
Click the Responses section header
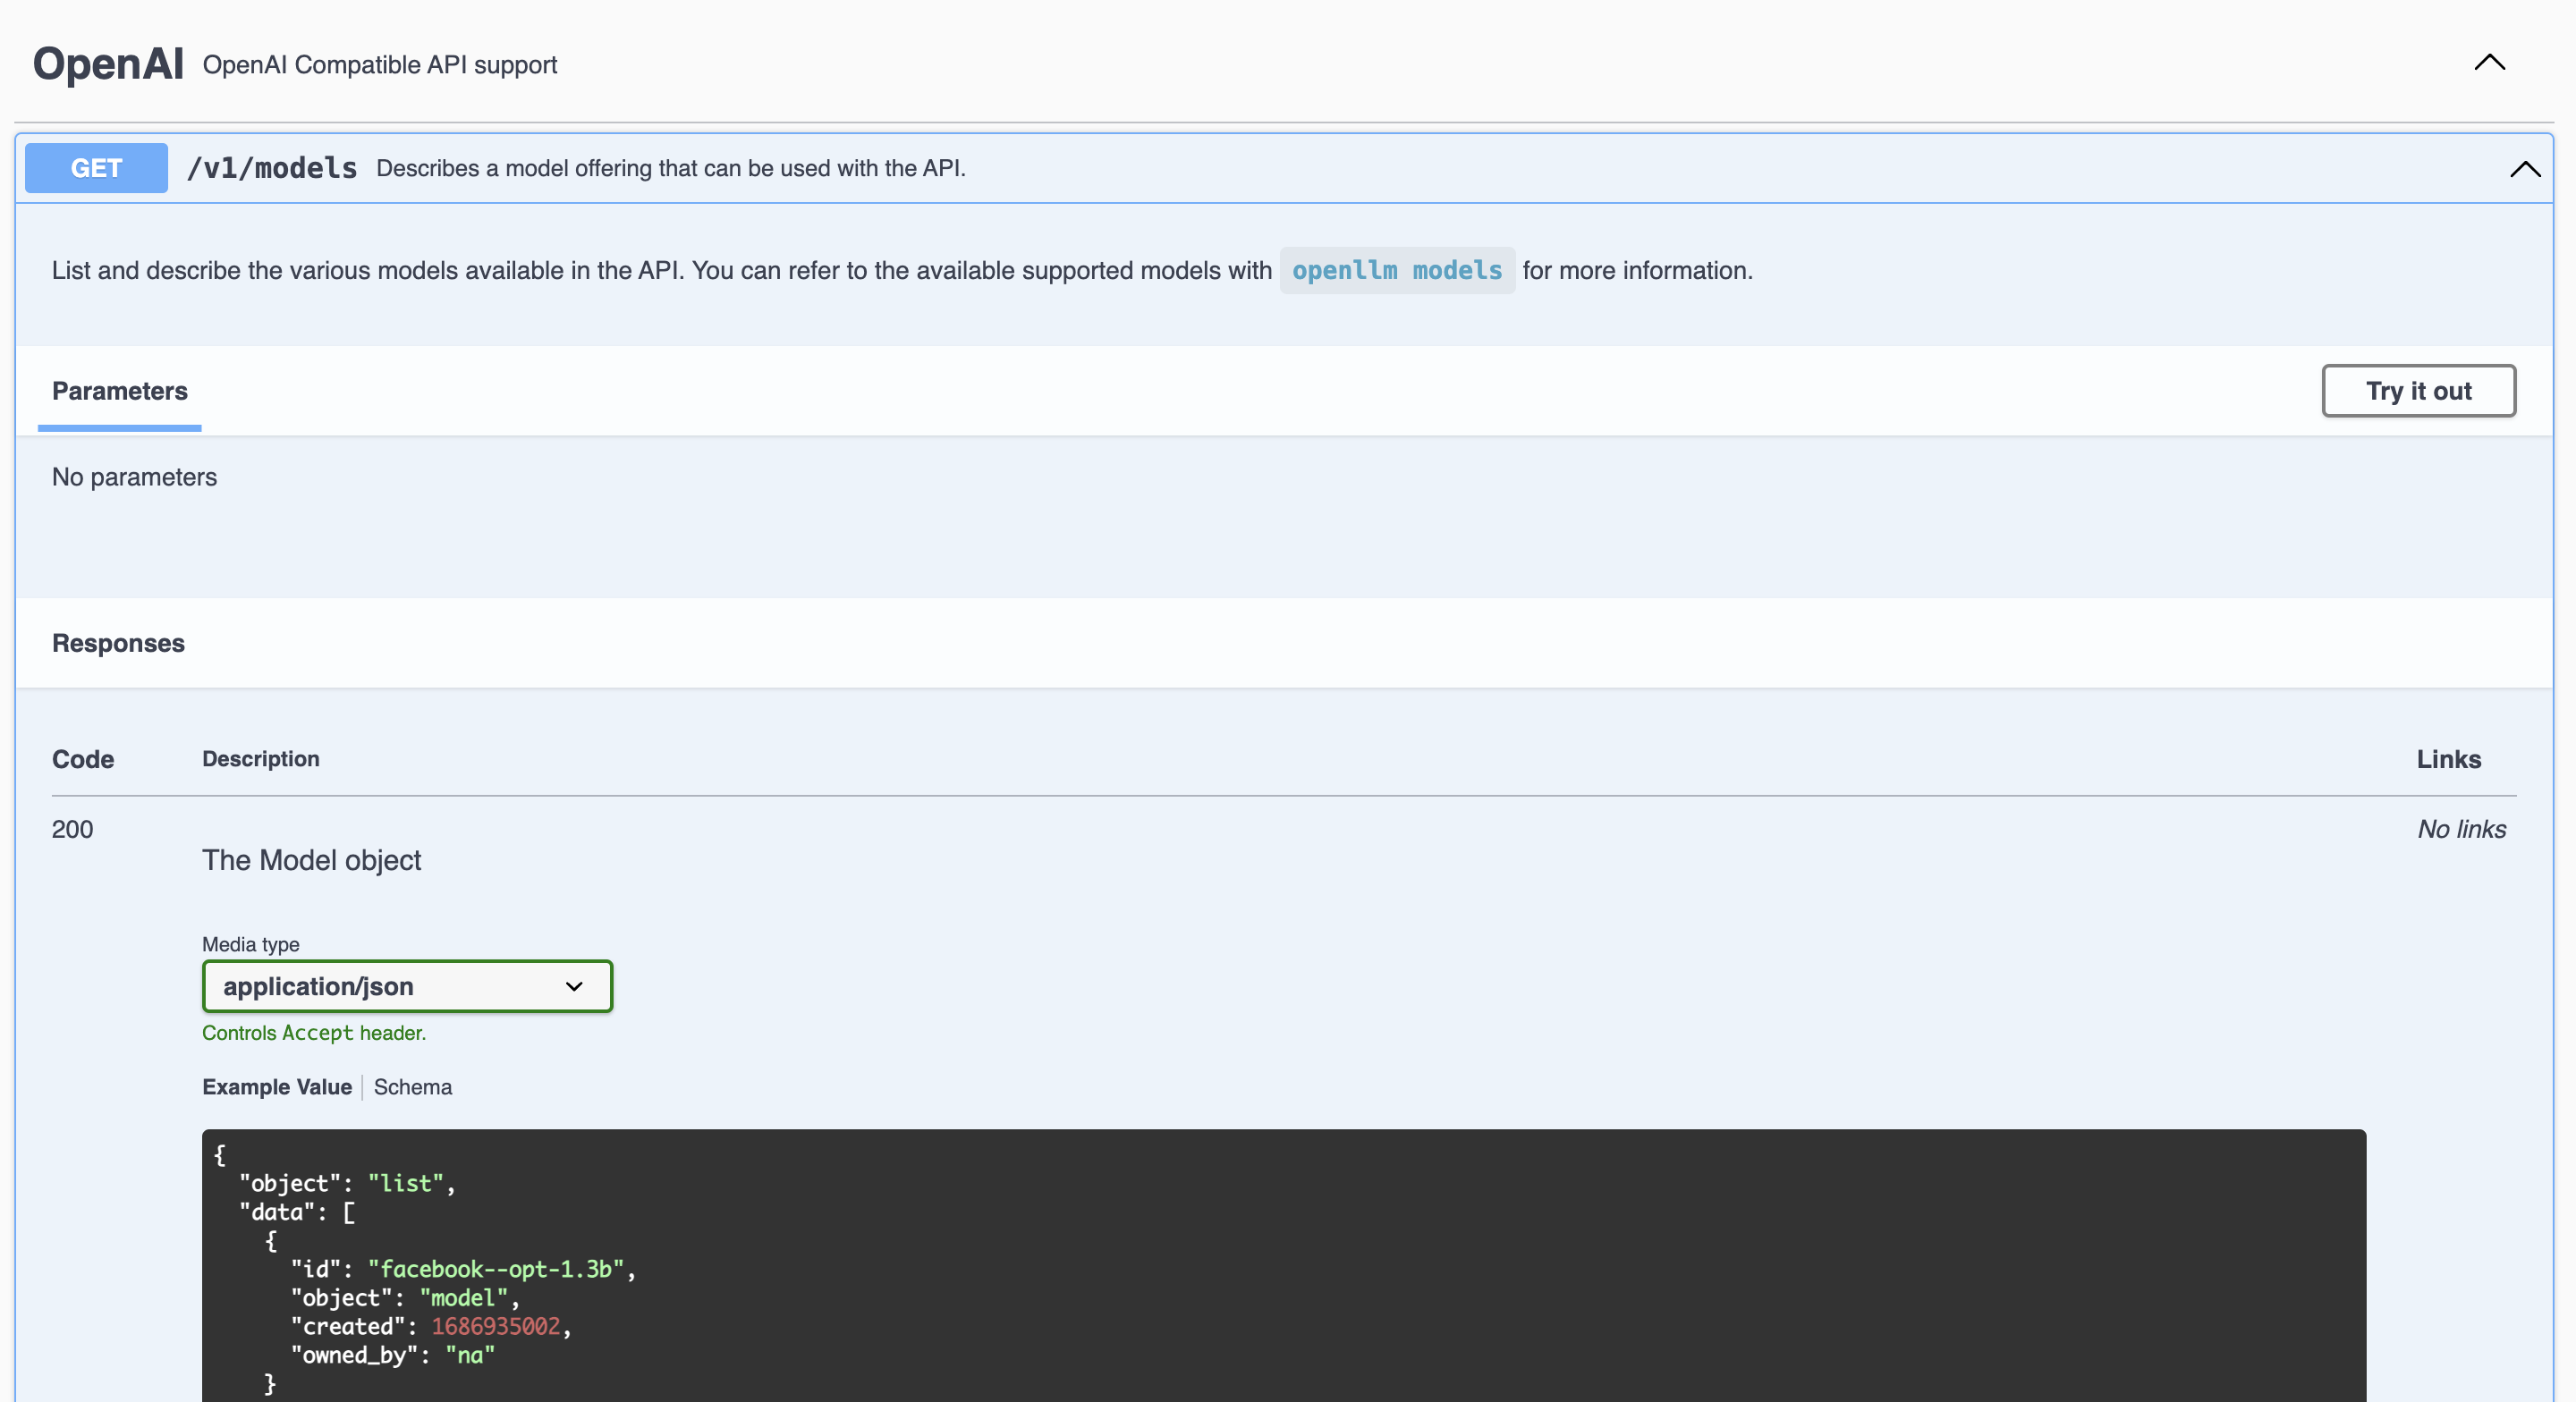click(x=118, y=643)
